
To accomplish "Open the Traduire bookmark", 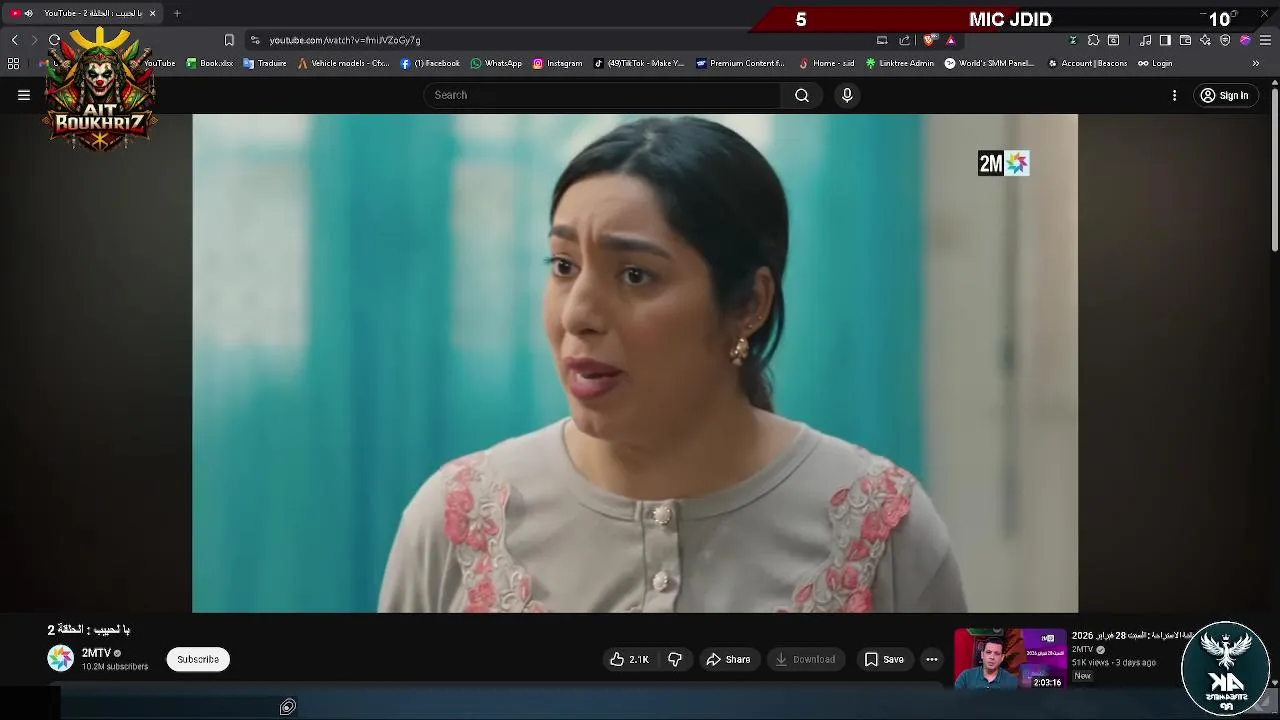I will point(265,63).
